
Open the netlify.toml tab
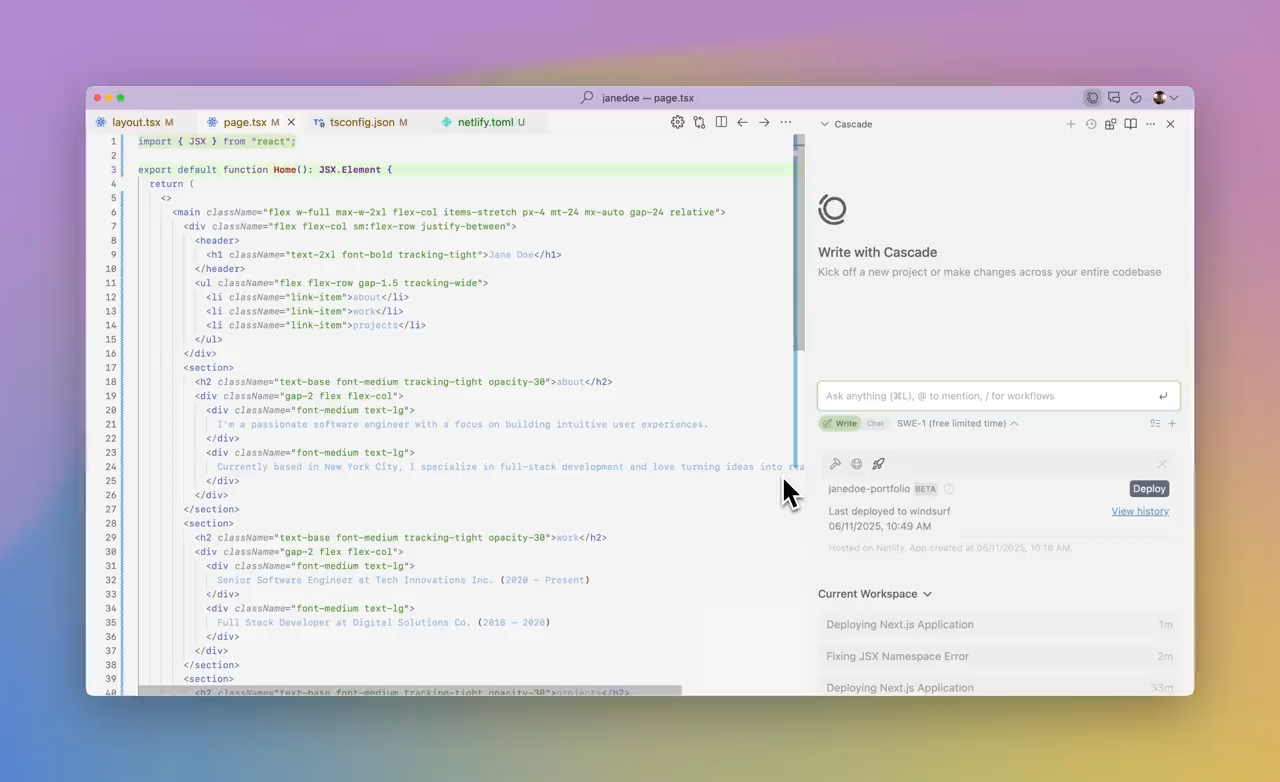(484, 122)
